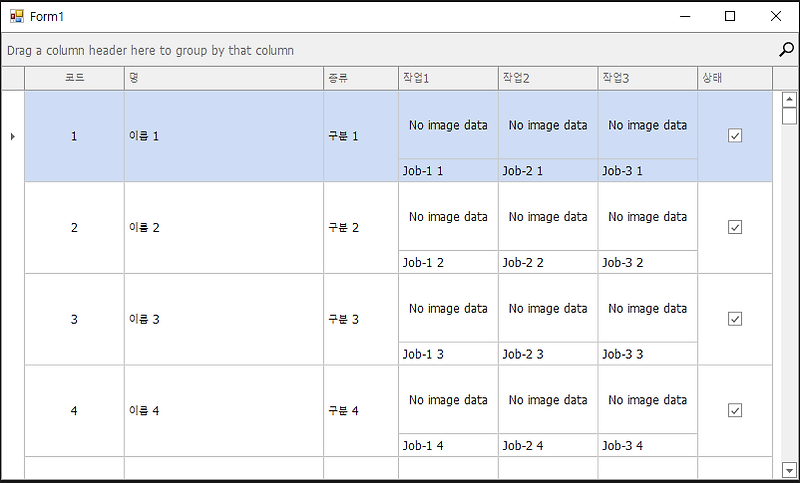800x483 pixels.
Task: Click the Job-2 4 cell
Action: [548, 445]
